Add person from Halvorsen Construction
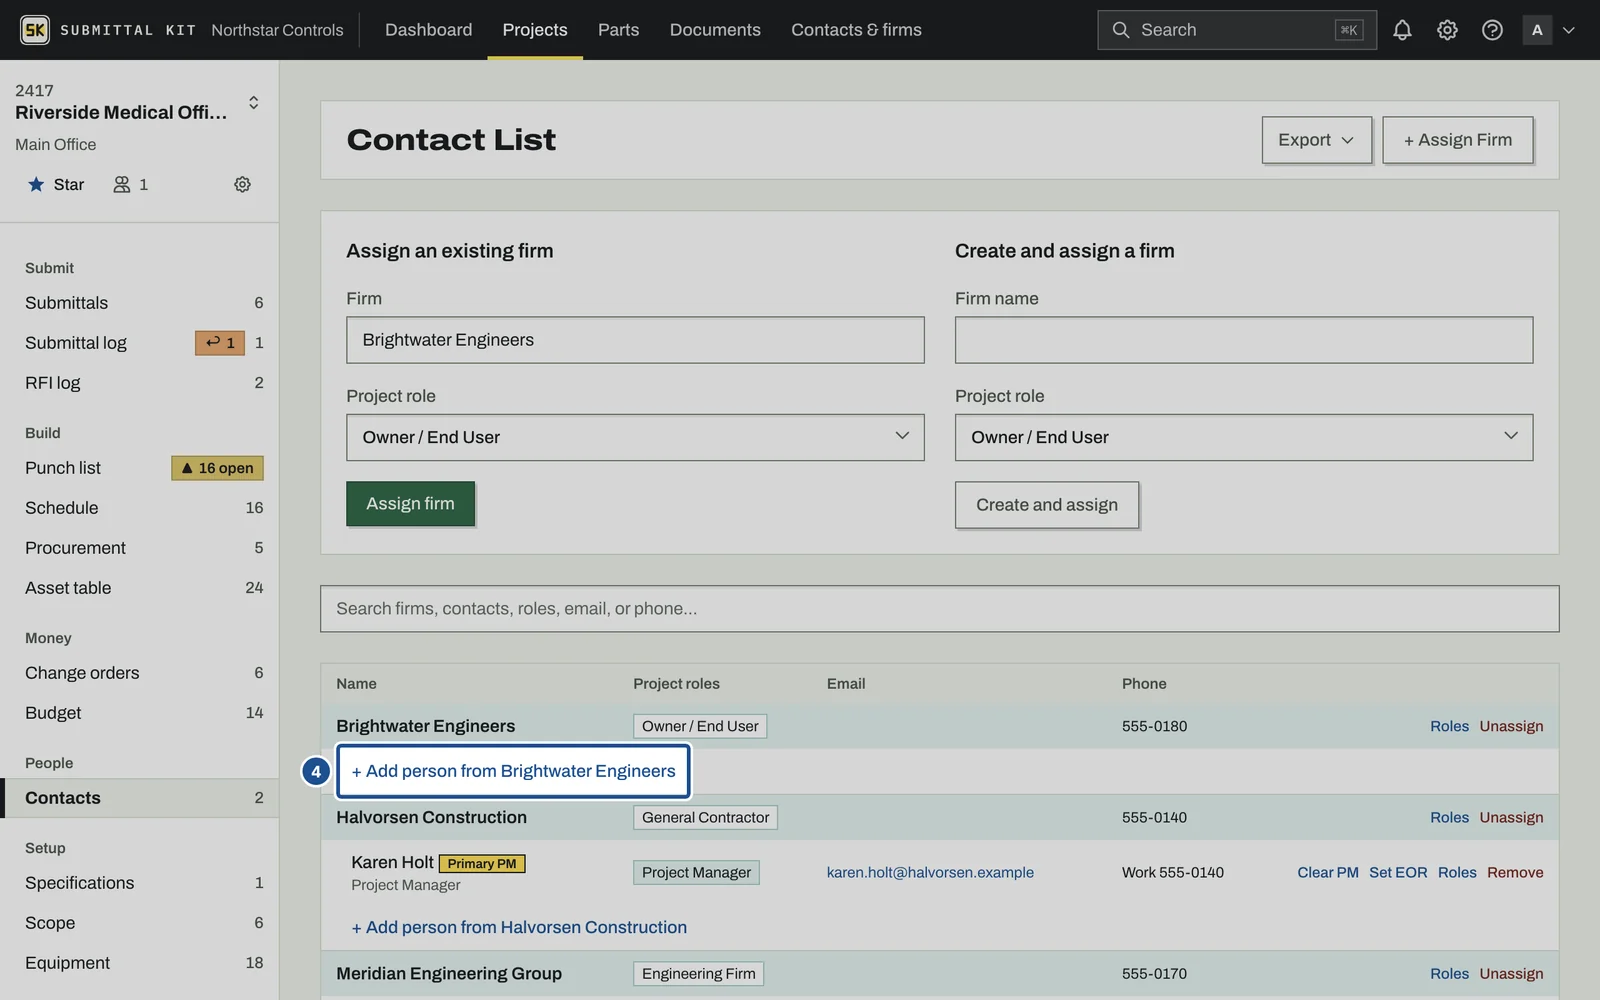The width and height of the screenshot is (1600, 1000). point(519,927)
